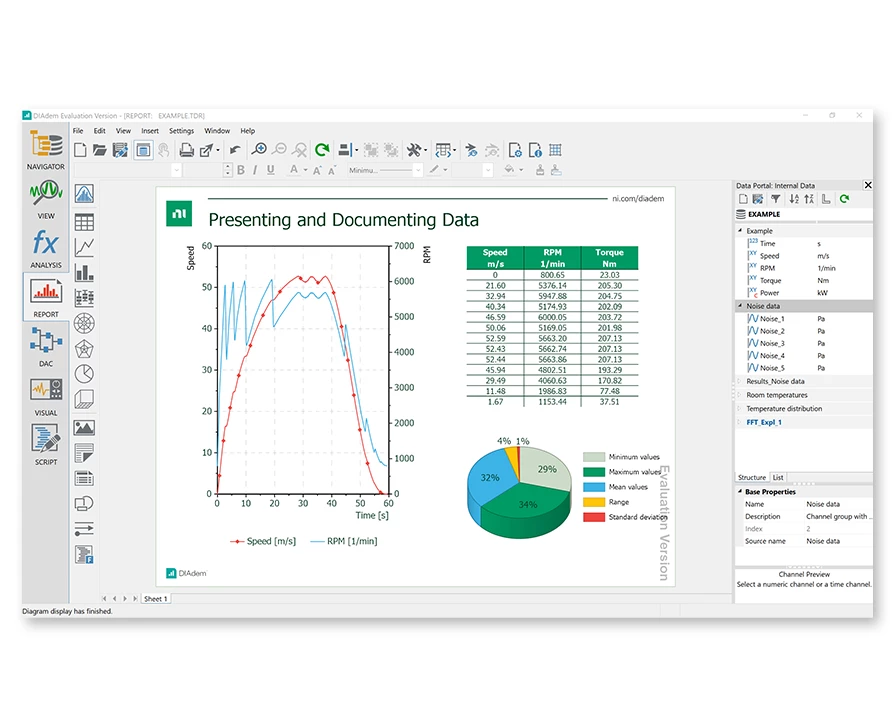Select the Torque channel in Data Portal
894x727 pixels.
pos(770,281)
